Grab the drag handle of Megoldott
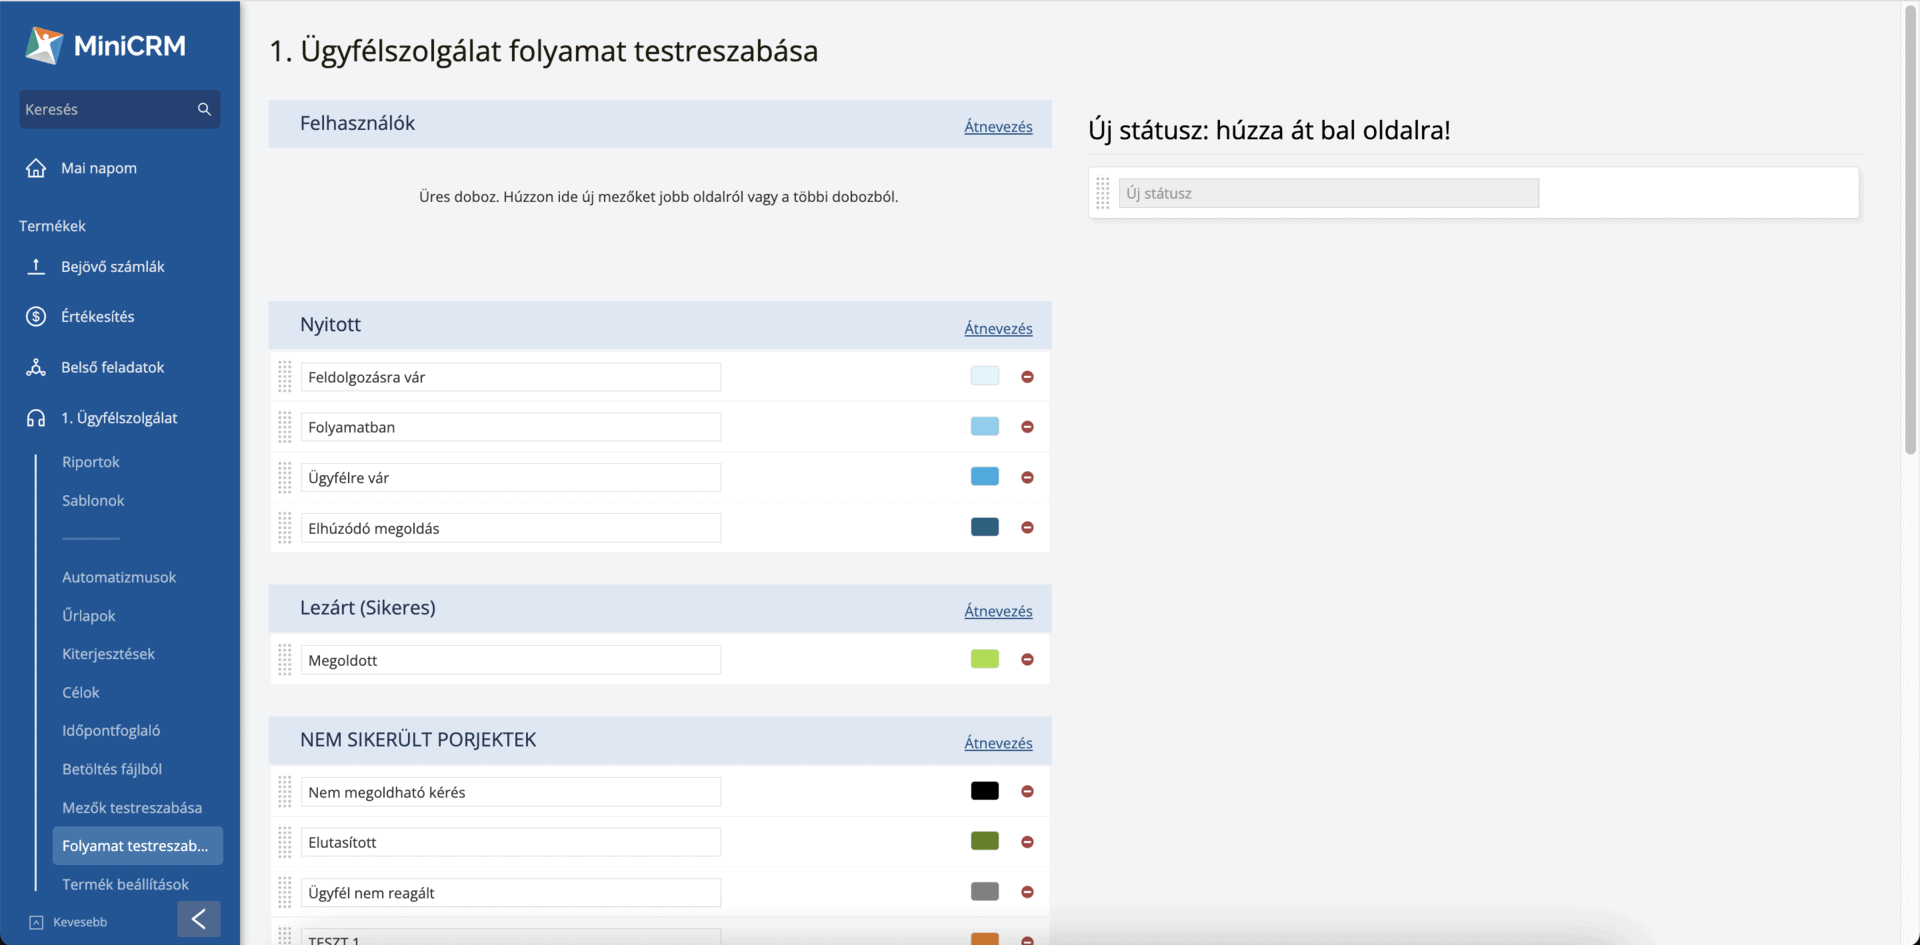 [285, 660]
